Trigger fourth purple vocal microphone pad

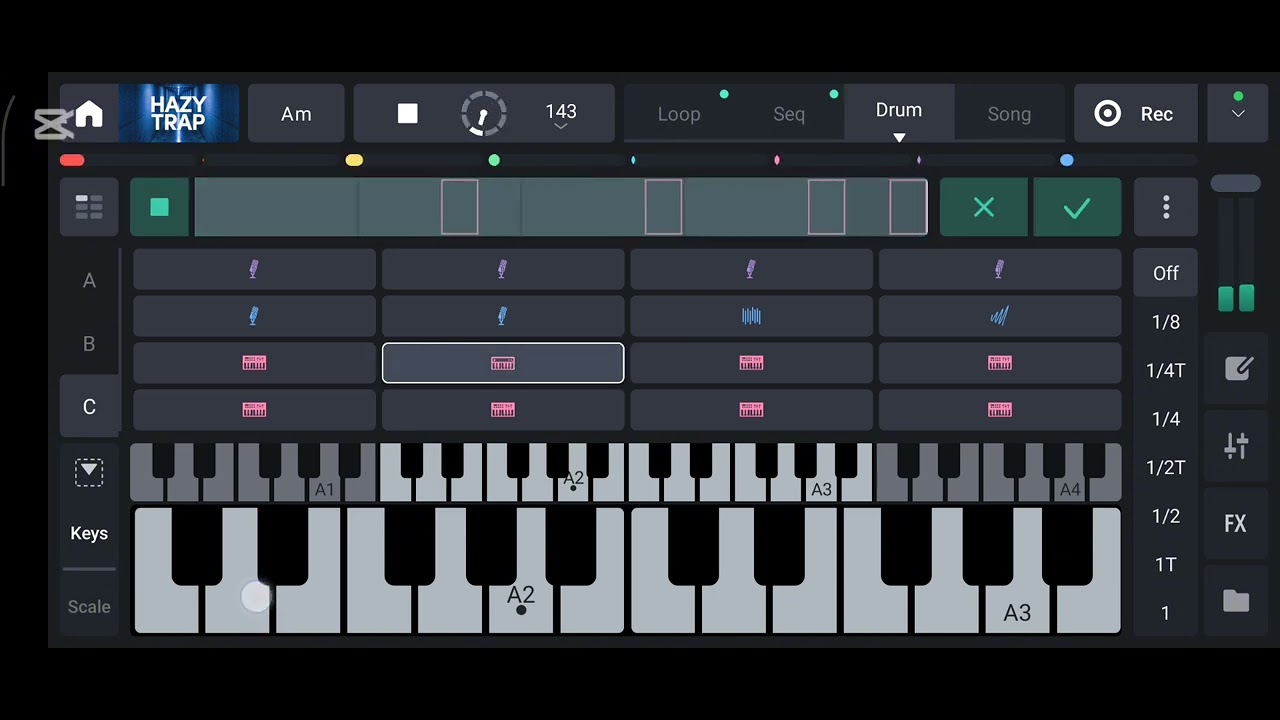click(x=1000, y=269)
